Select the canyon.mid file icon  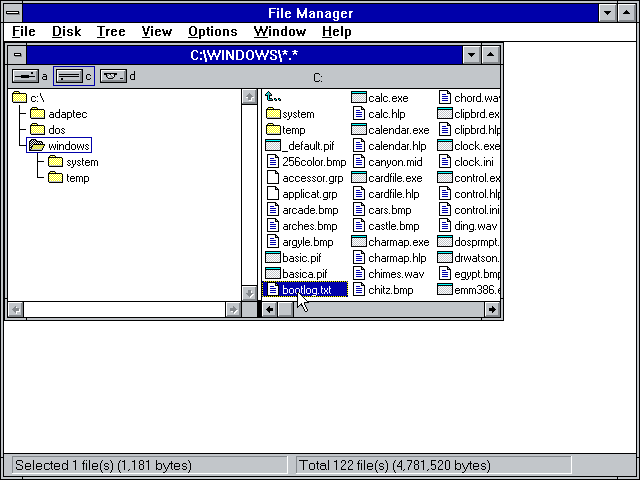[x=359, y=162]
